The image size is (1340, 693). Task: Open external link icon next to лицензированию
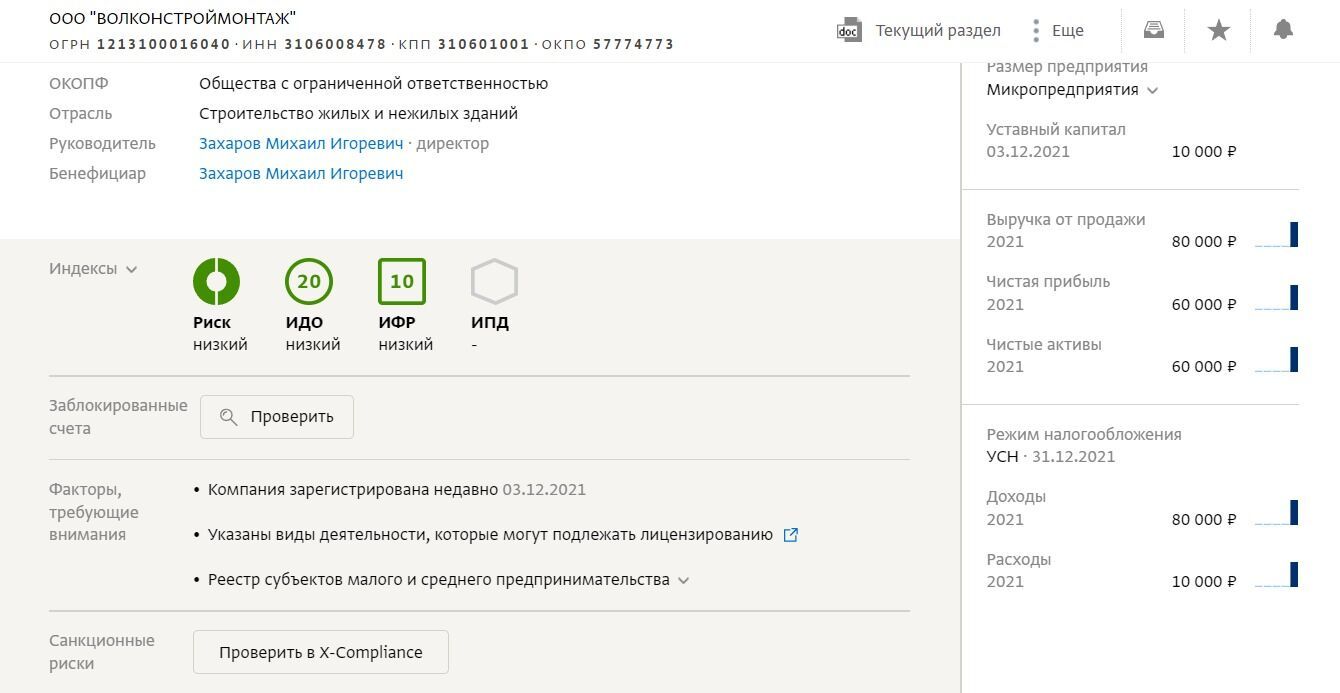click(790, 535)
